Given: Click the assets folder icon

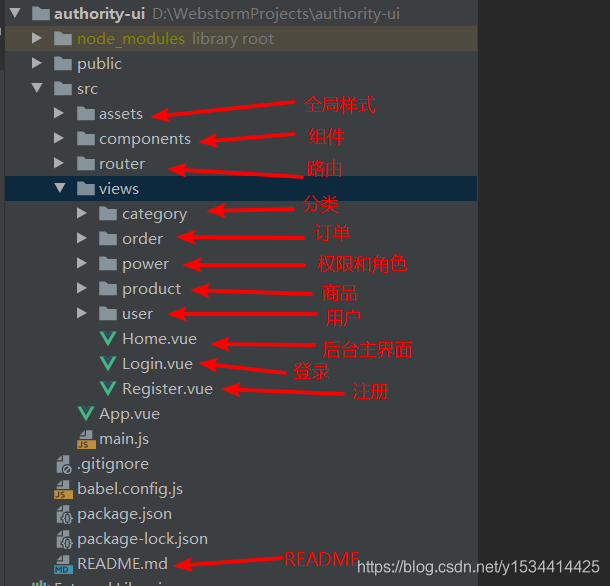Looking at the screenshot, I should pos(86,114).
